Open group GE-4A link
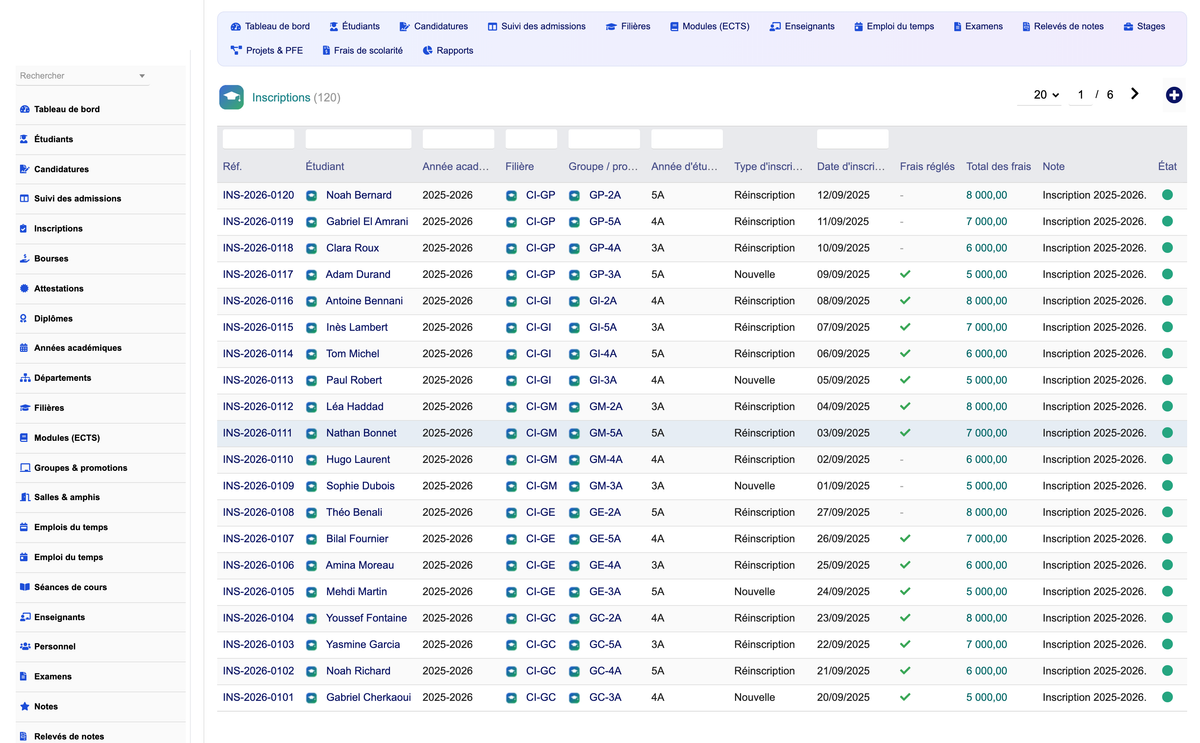The image size is (1200, 743). 605,565
